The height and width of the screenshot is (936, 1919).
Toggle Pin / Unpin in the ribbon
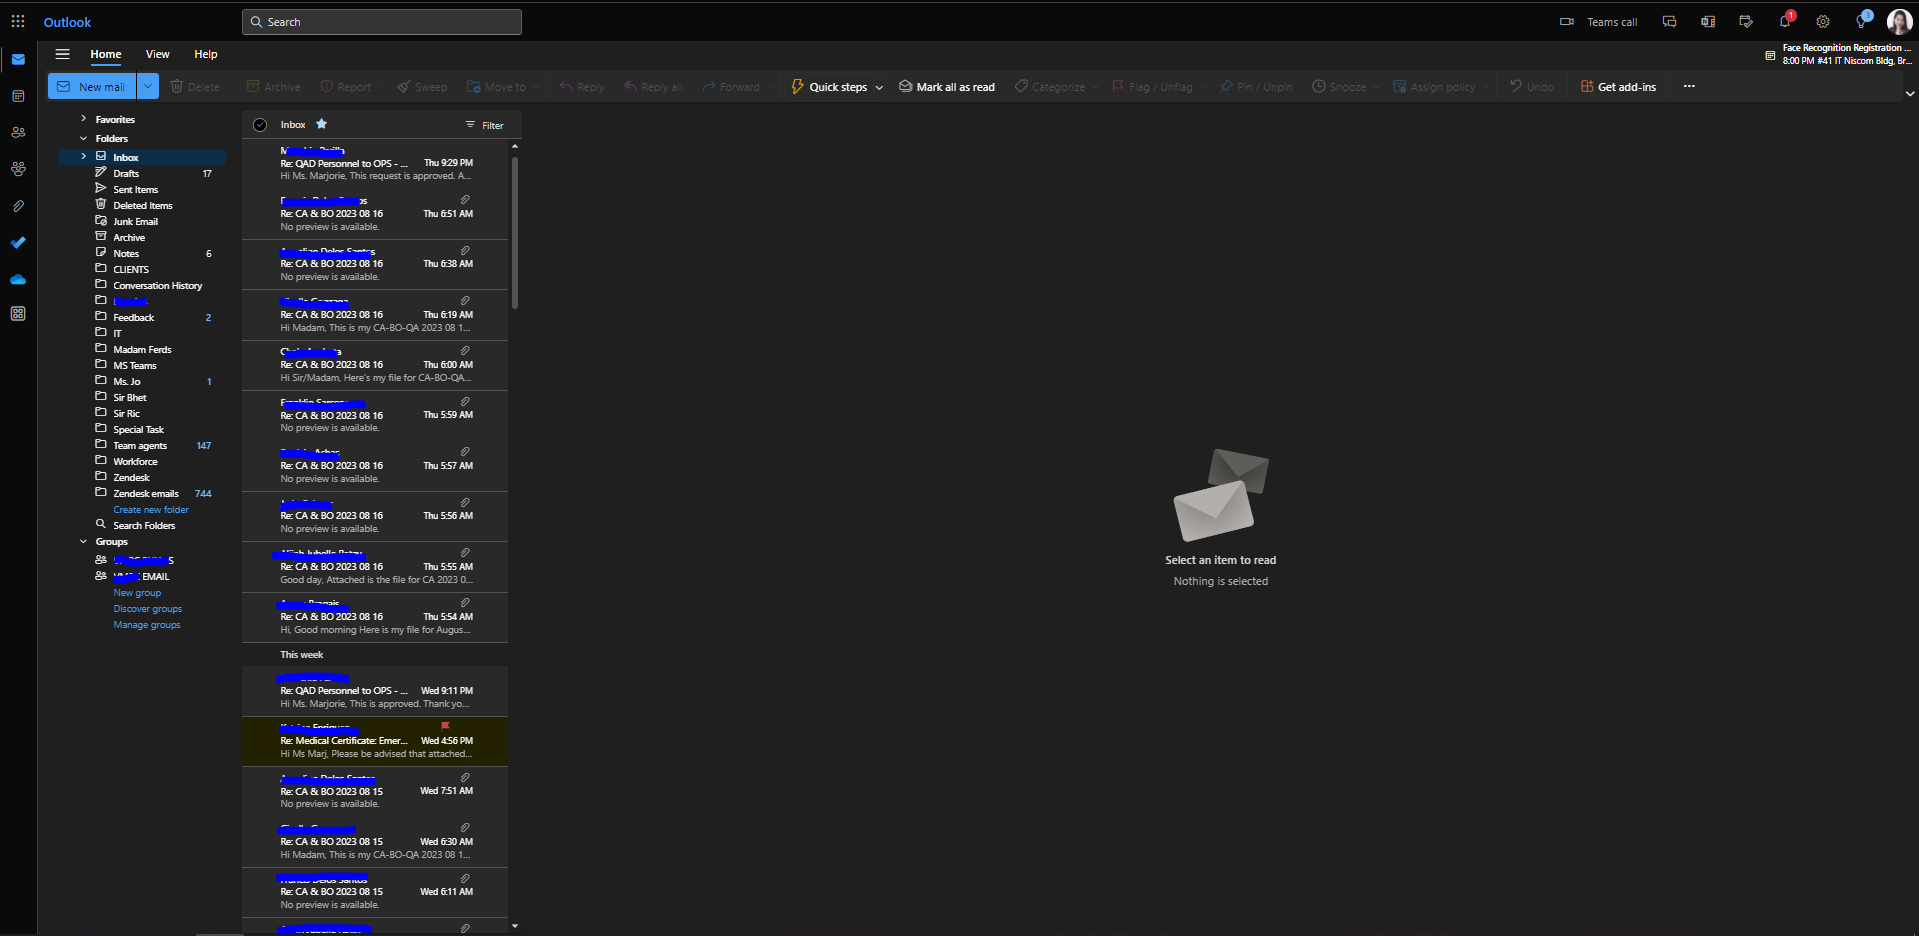[1256, 87]
